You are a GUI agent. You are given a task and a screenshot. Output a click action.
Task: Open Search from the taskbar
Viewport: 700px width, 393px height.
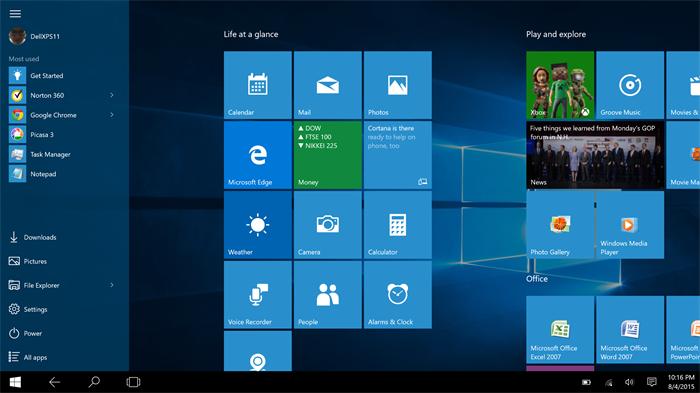click(x=94, y=382)
